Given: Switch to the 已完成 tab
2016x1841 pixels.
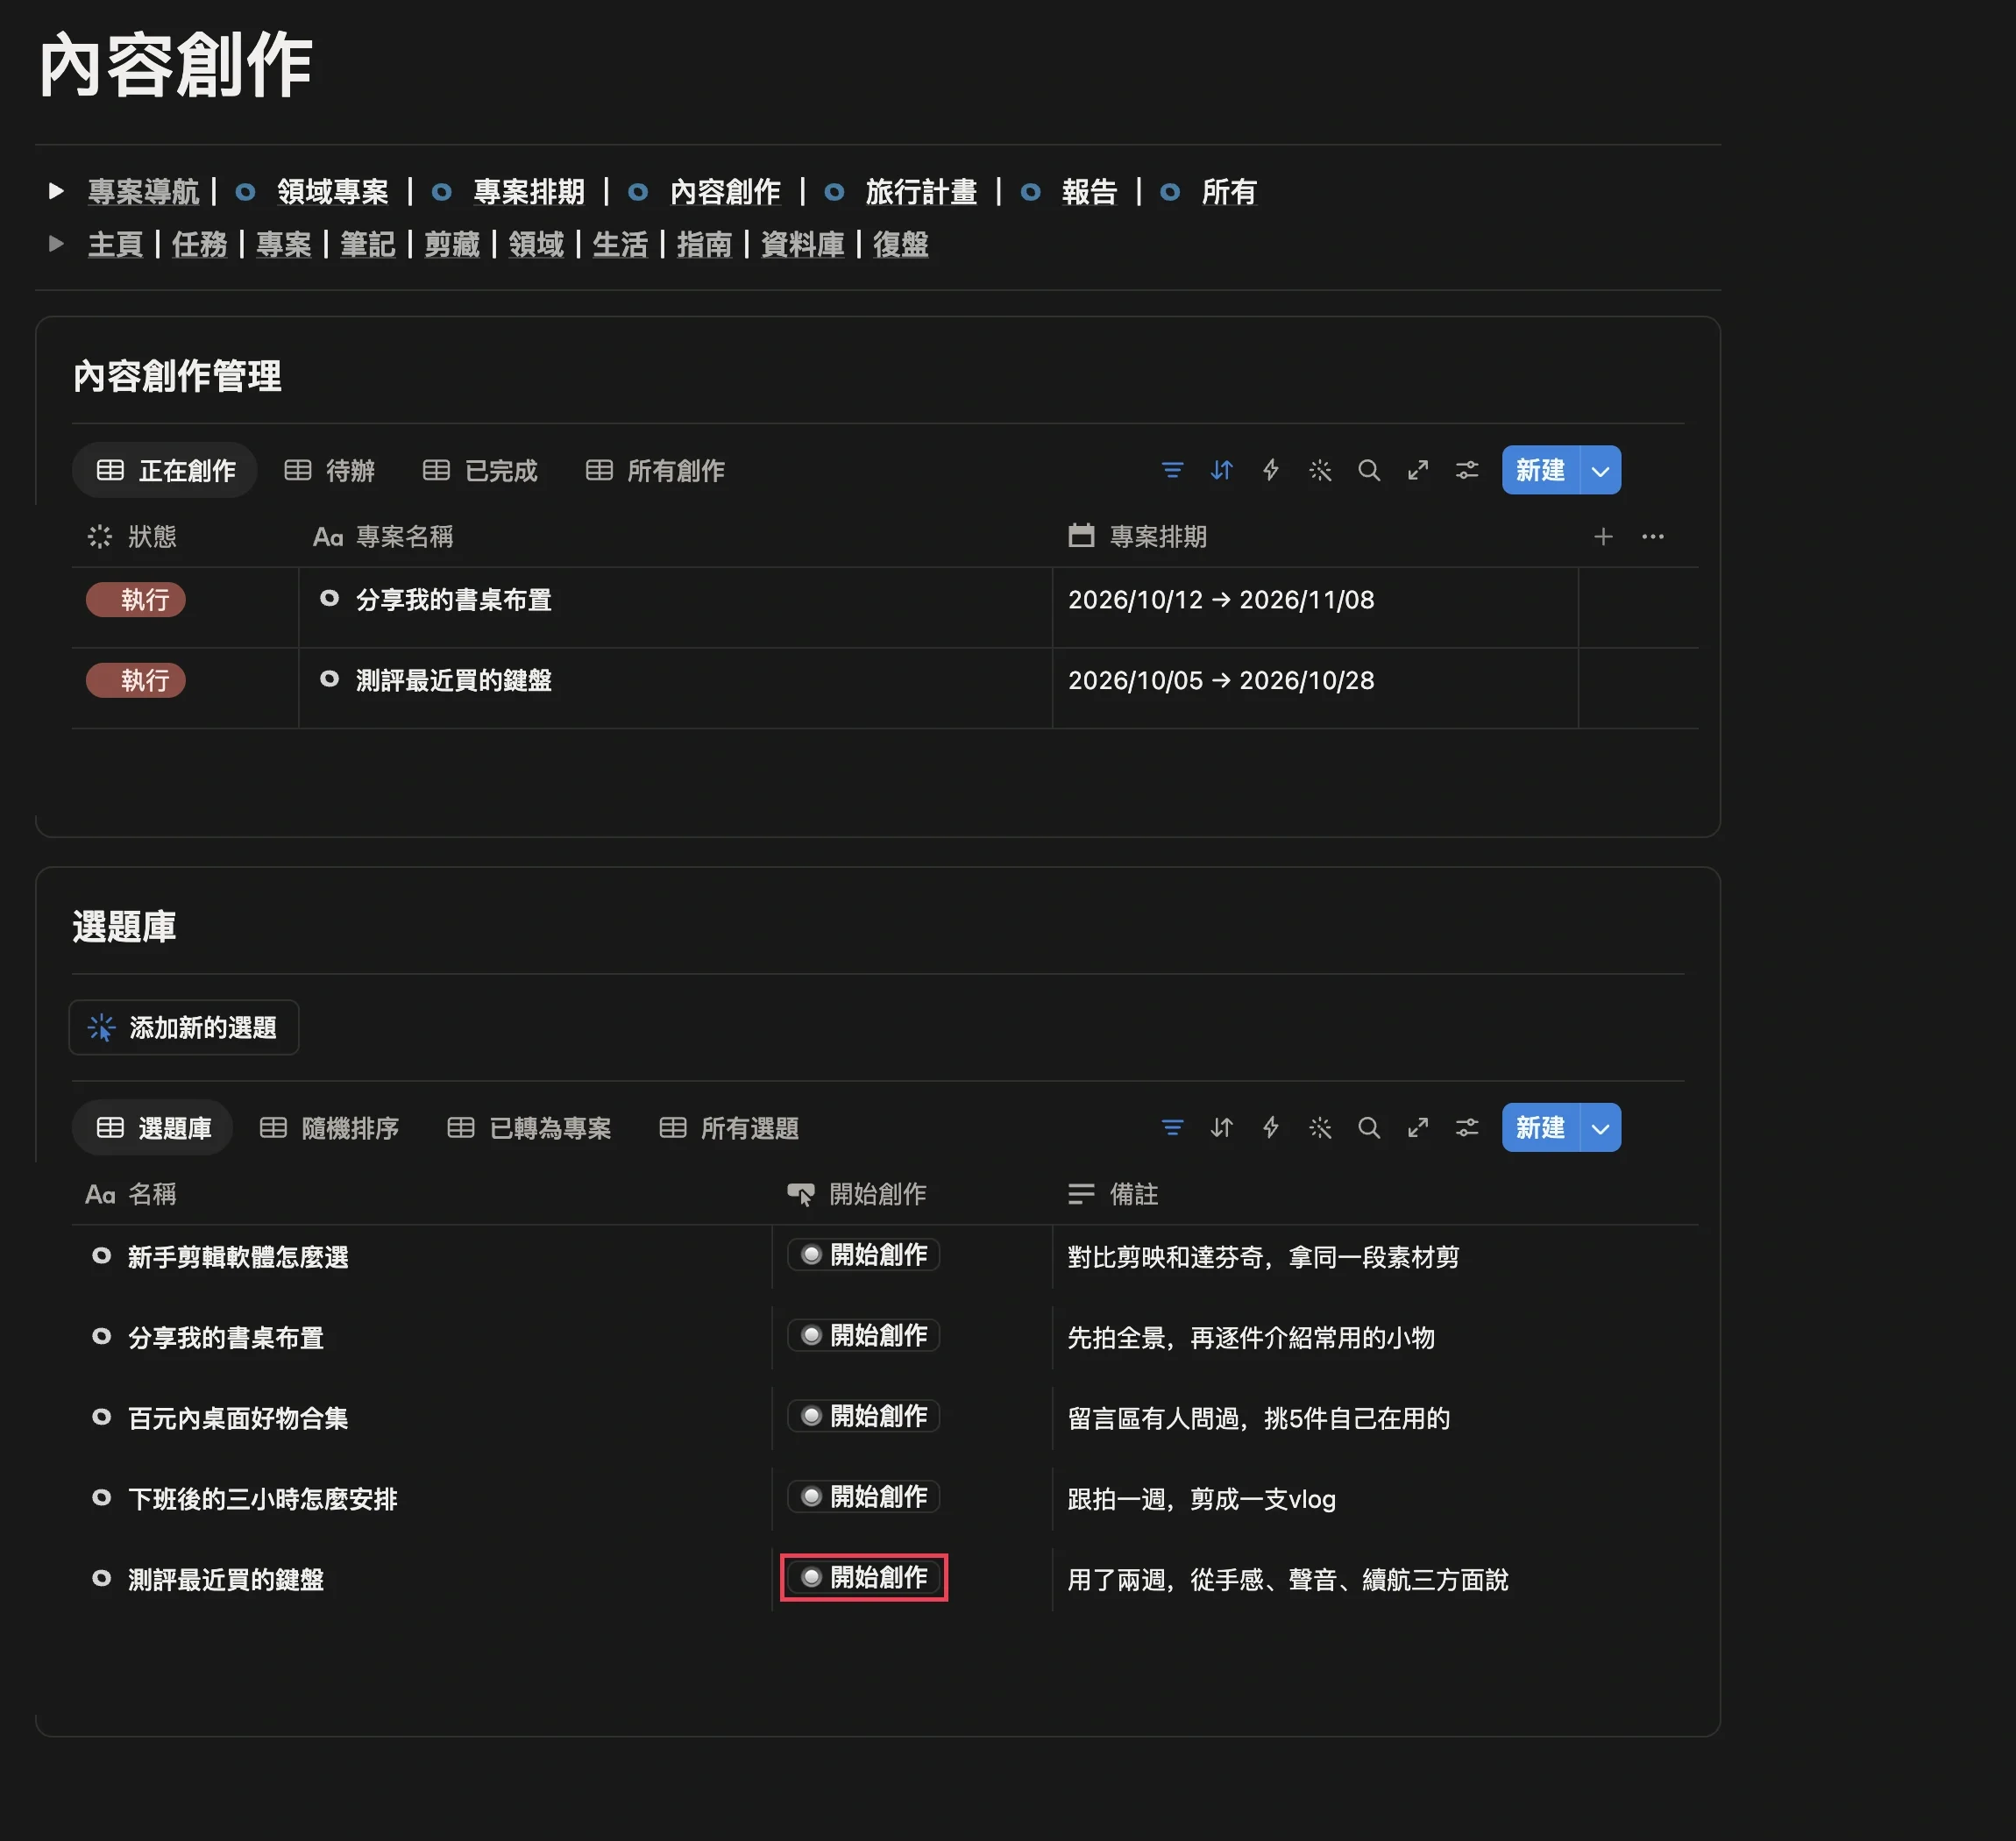Looking at the screenshot, I should tap(480, 470).
